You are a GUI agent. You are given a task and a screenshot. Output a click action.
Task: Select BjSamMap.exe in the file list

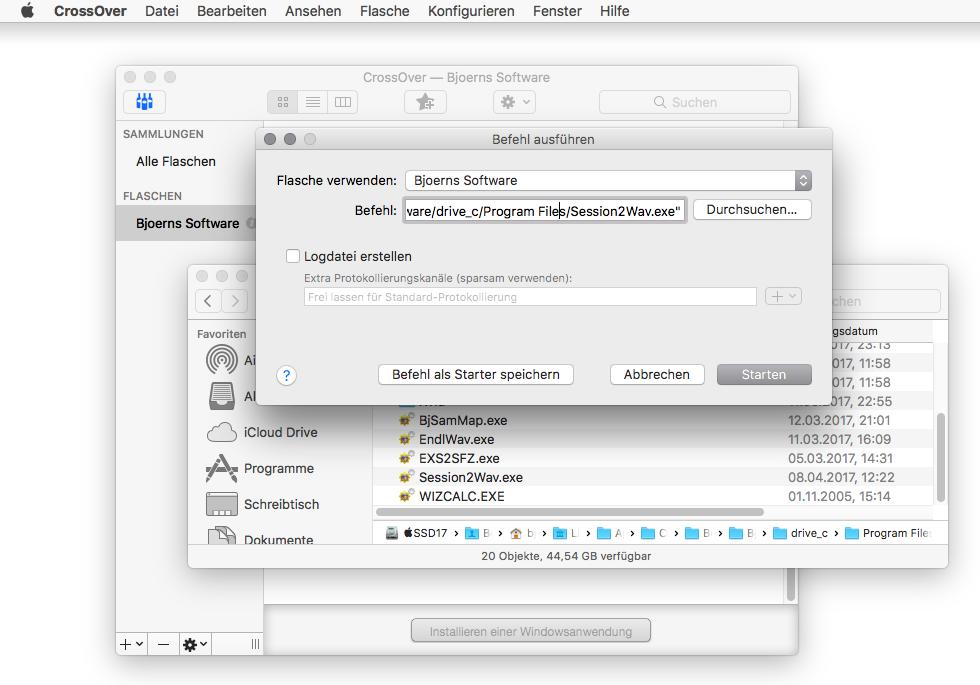tap(462, 420)
